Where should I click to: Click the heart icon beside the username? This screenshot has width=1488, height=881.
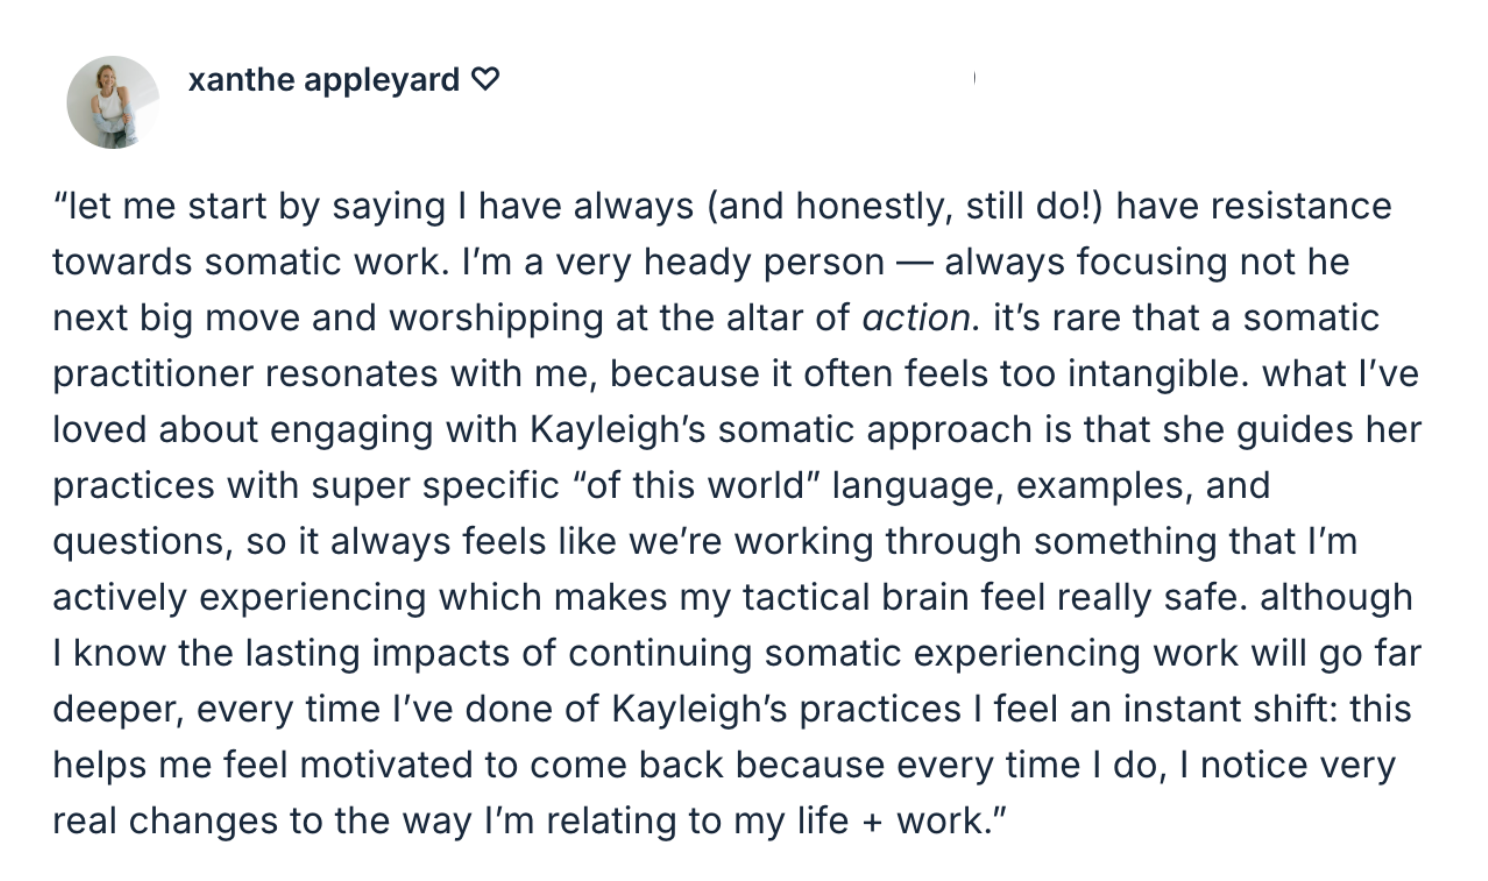point(485,79)
